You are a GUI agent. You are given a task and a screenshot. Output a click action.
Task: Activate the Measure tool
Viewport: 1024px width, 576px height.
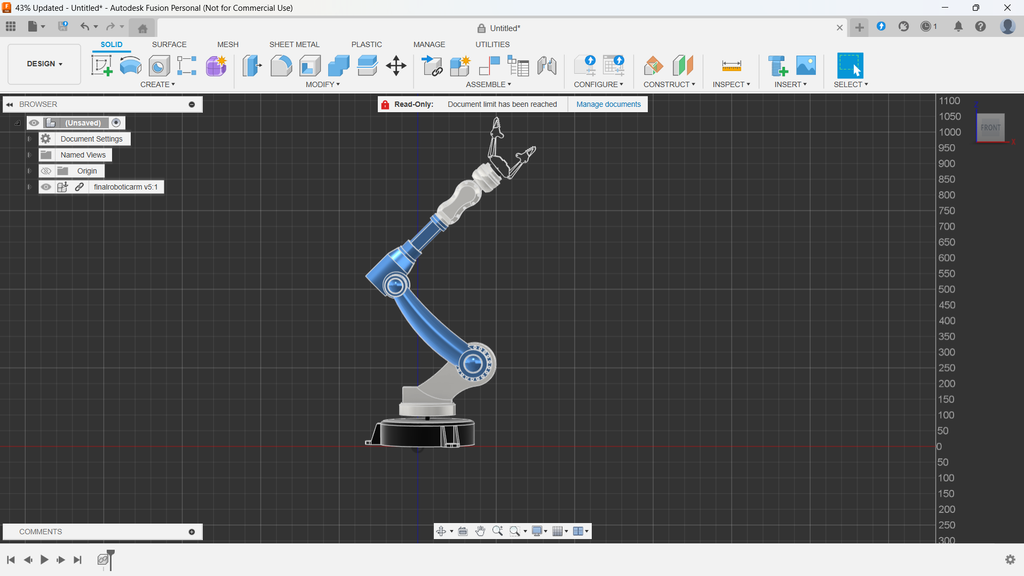[x=731, y=65]
